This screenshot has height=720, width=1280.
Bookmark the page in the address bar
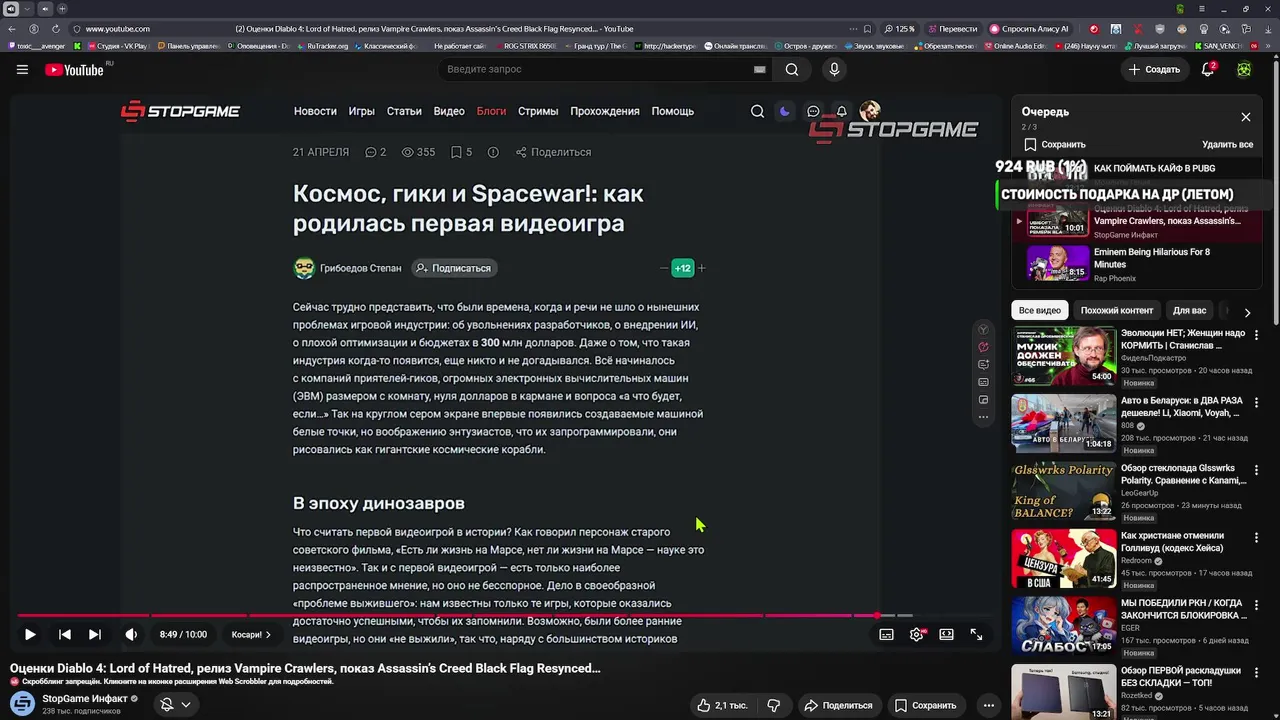(x=867, y=29)
